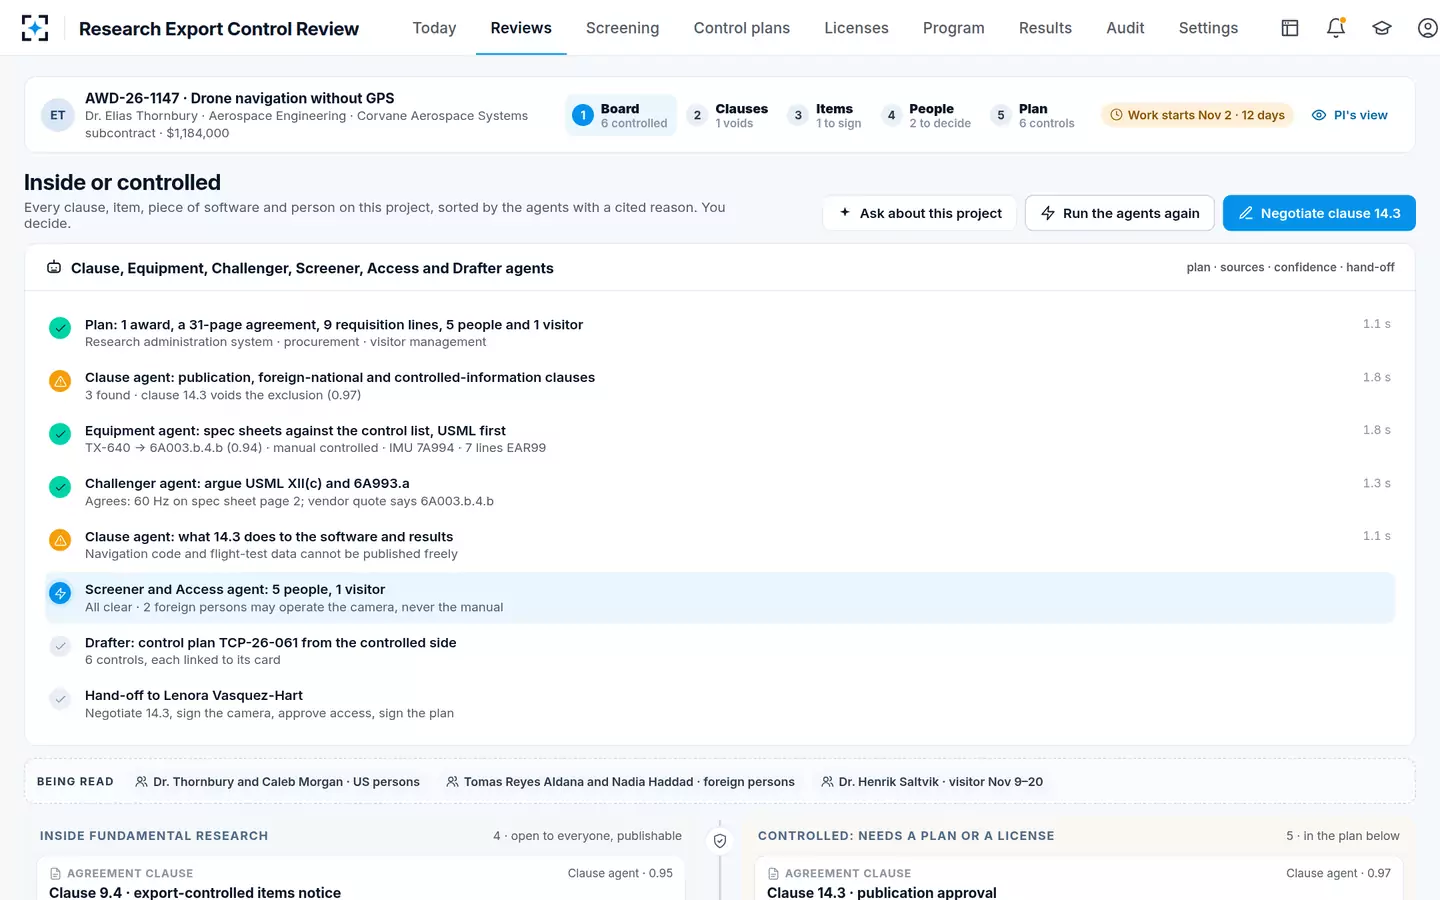Image resolution: width=1440 pixels, height=900 pixels.
Task: Jump to step 3 Items
Action: 825,115
